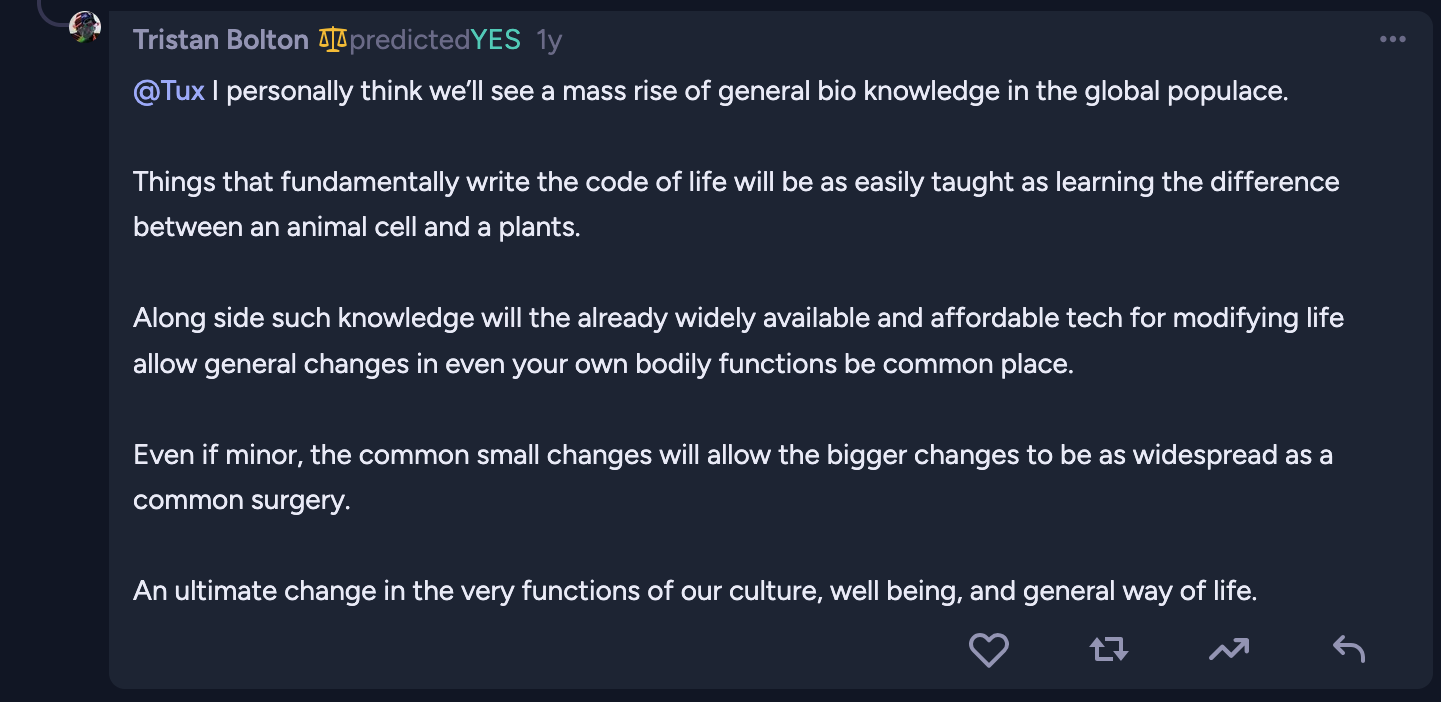Click the paragraph starting Along side such knowledge
1441x702 pixels.
point(738,341)
